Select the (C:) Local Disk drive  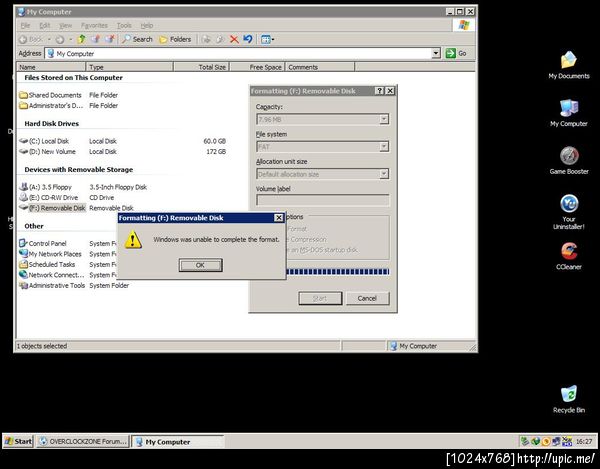[44, 141]
